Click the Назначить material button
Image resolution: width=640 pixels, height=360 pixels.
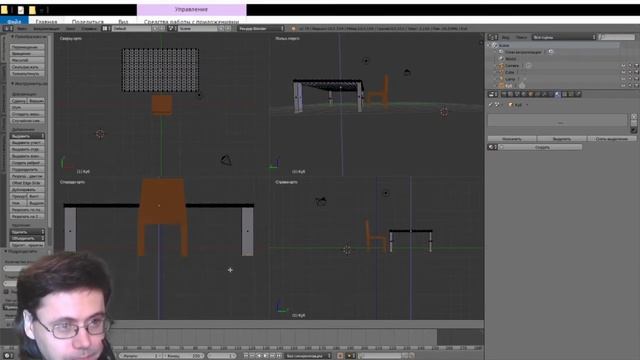pos(512,139)
